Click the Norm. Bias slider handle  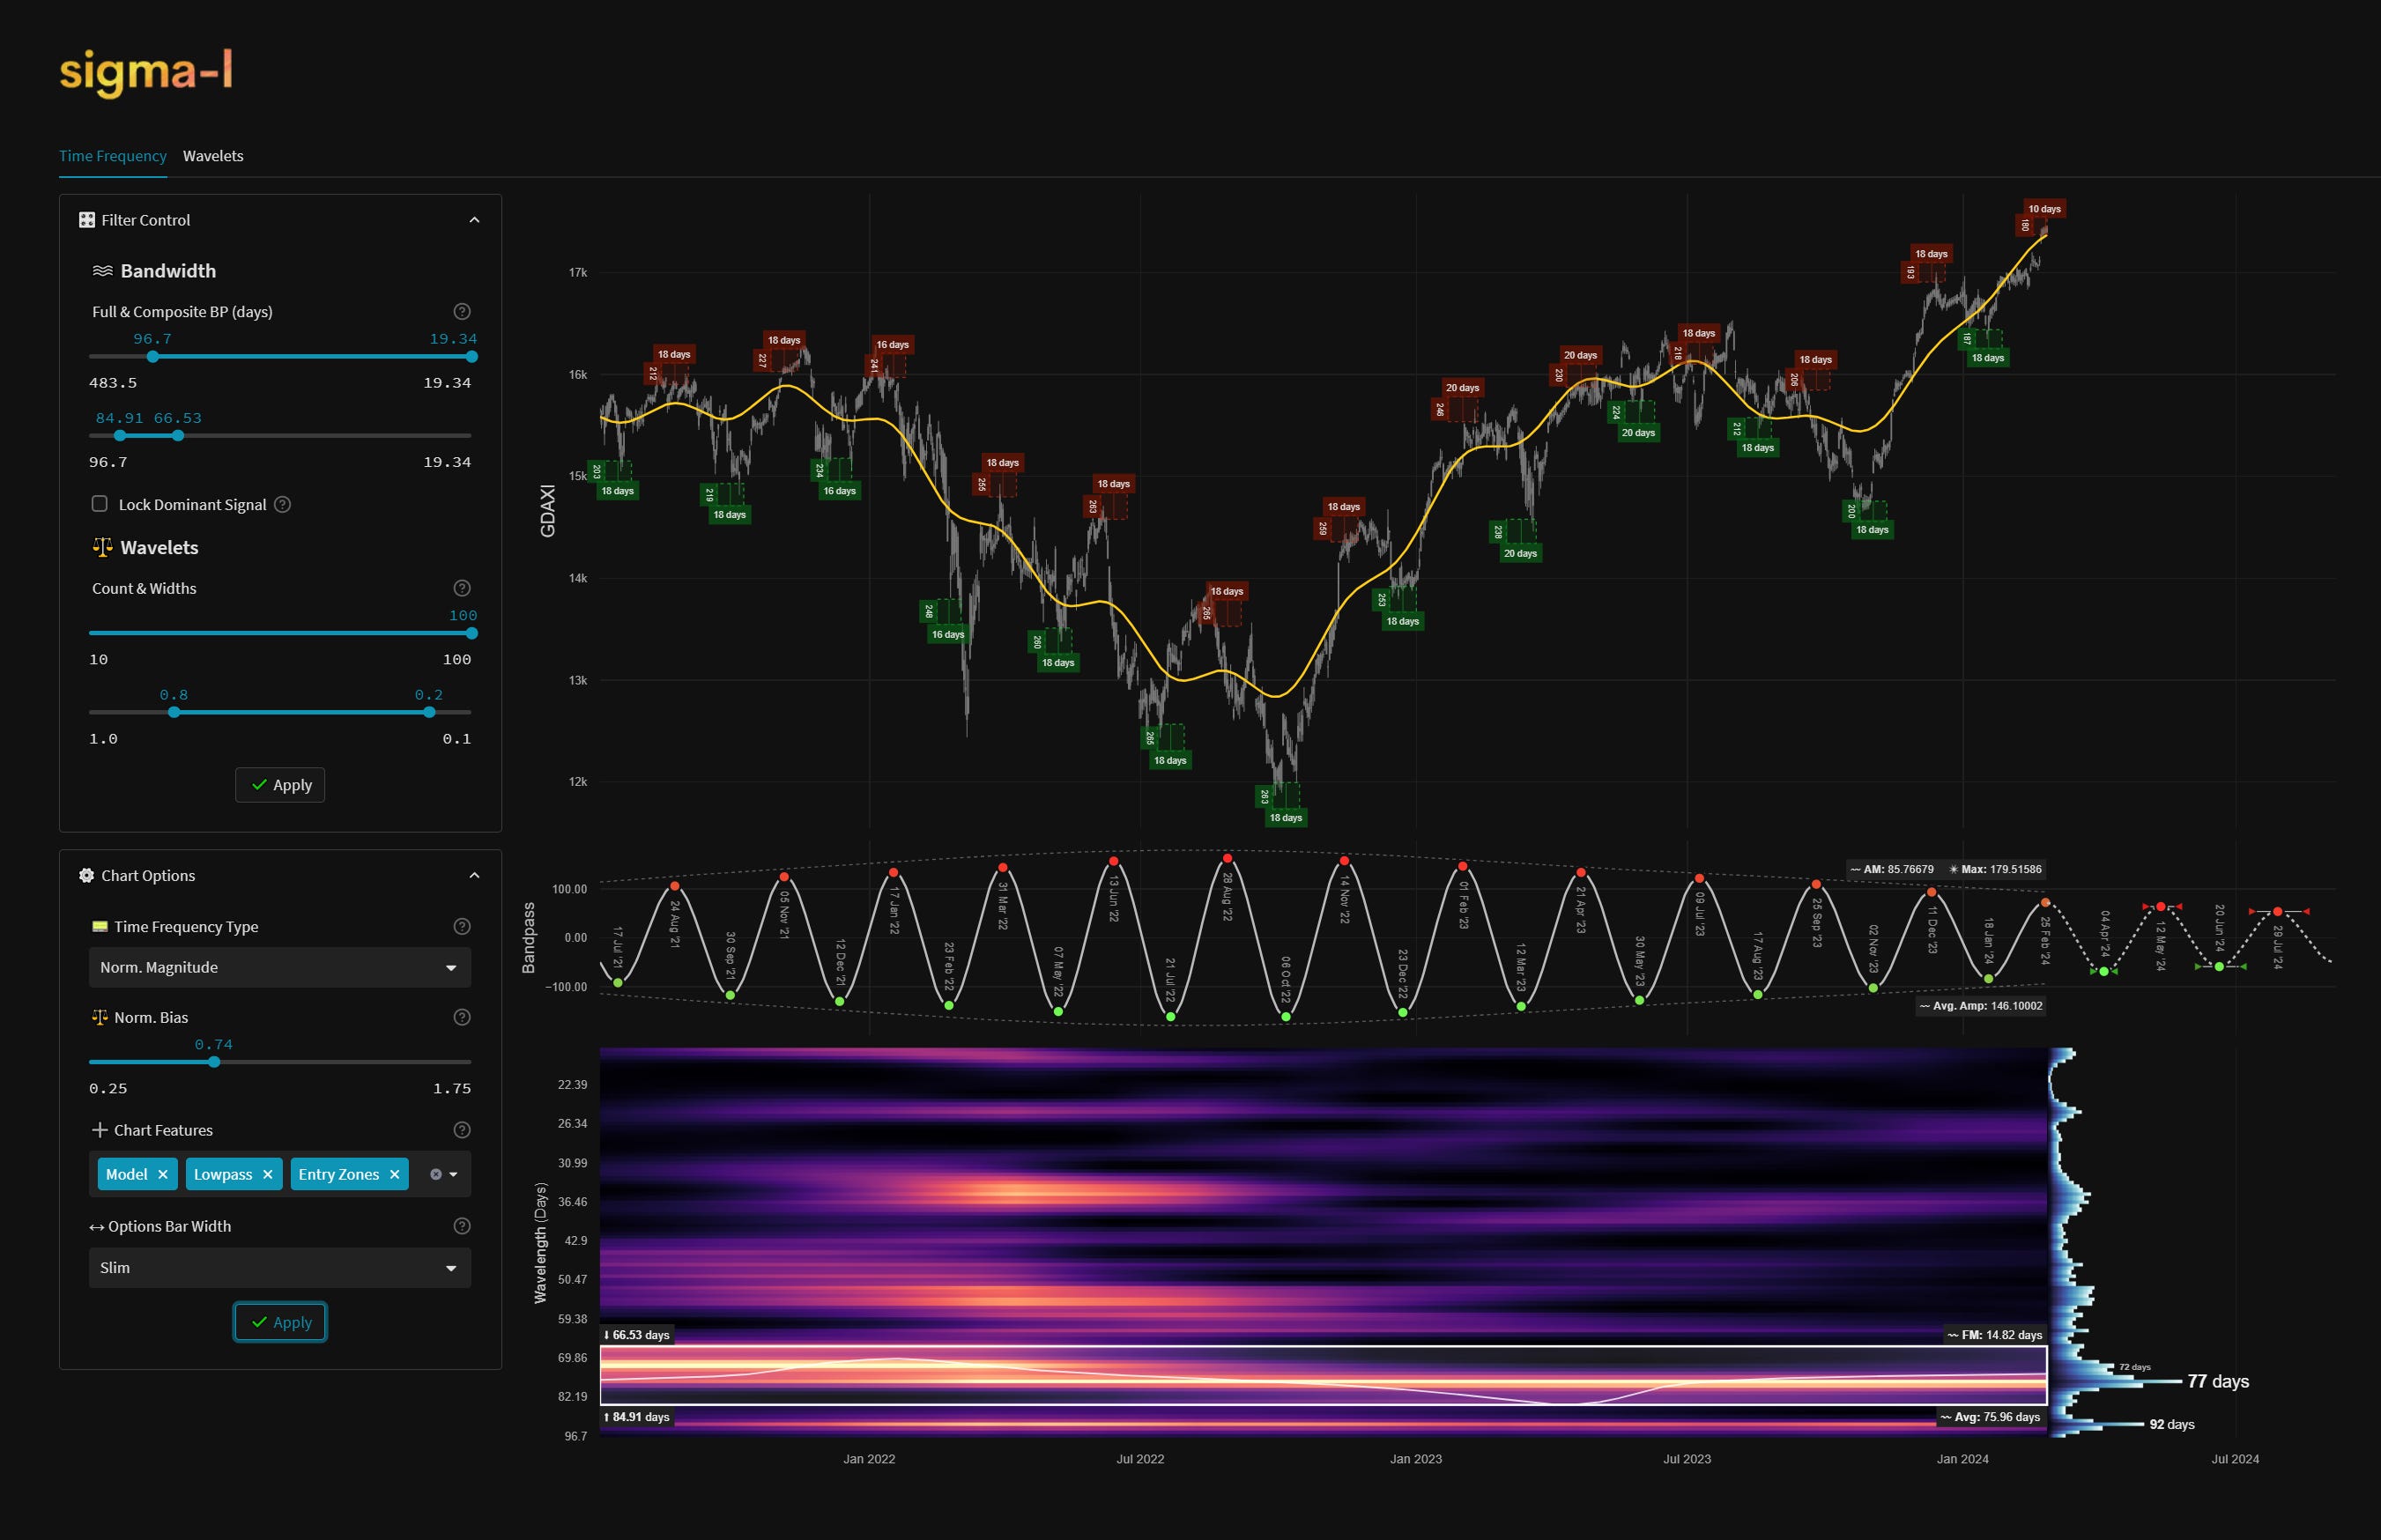pos(214,1063)
